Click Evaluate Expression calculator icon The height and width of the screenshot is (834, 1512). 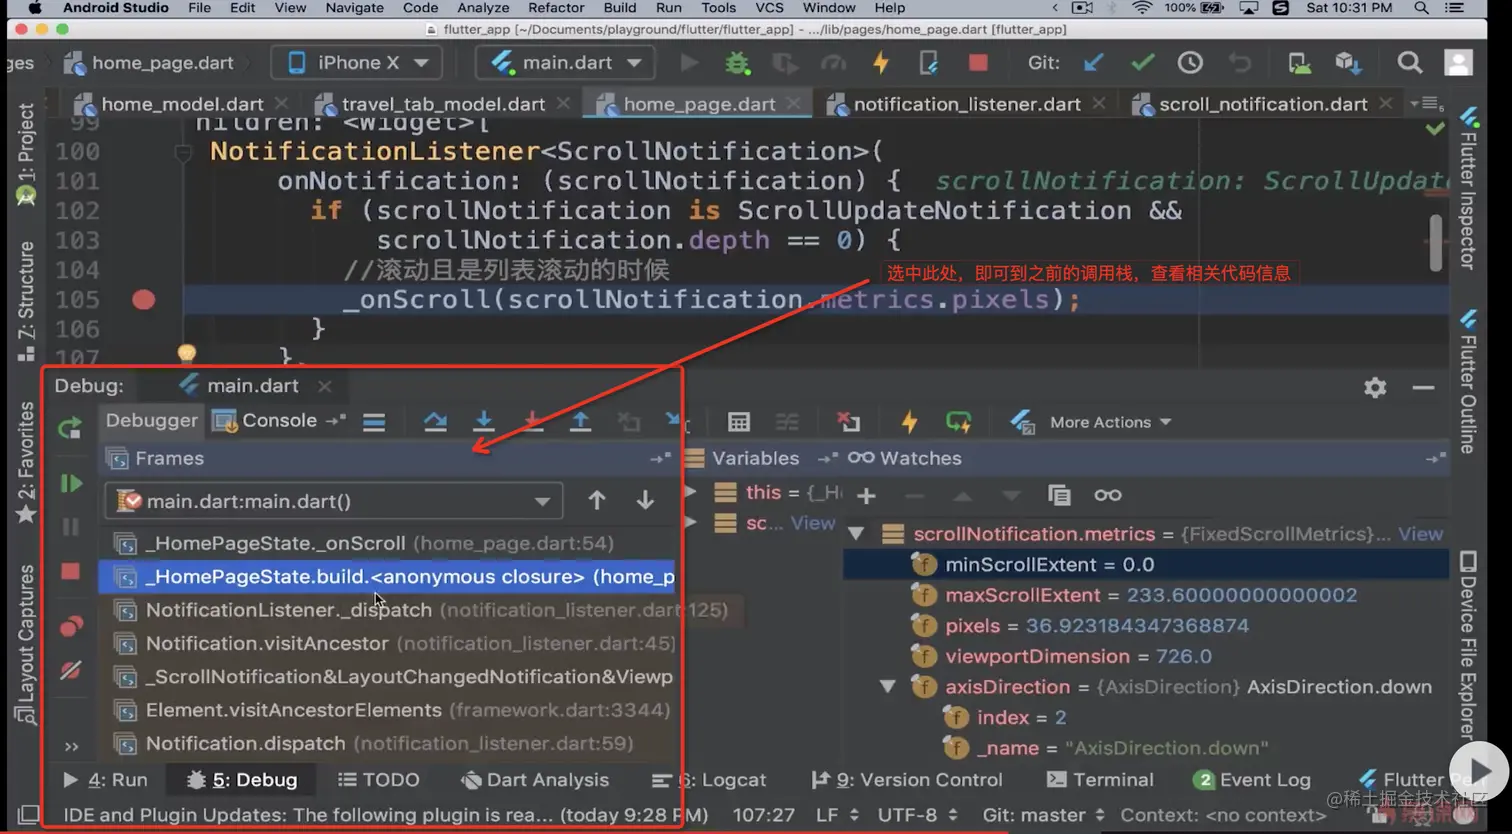click(739, 422)
